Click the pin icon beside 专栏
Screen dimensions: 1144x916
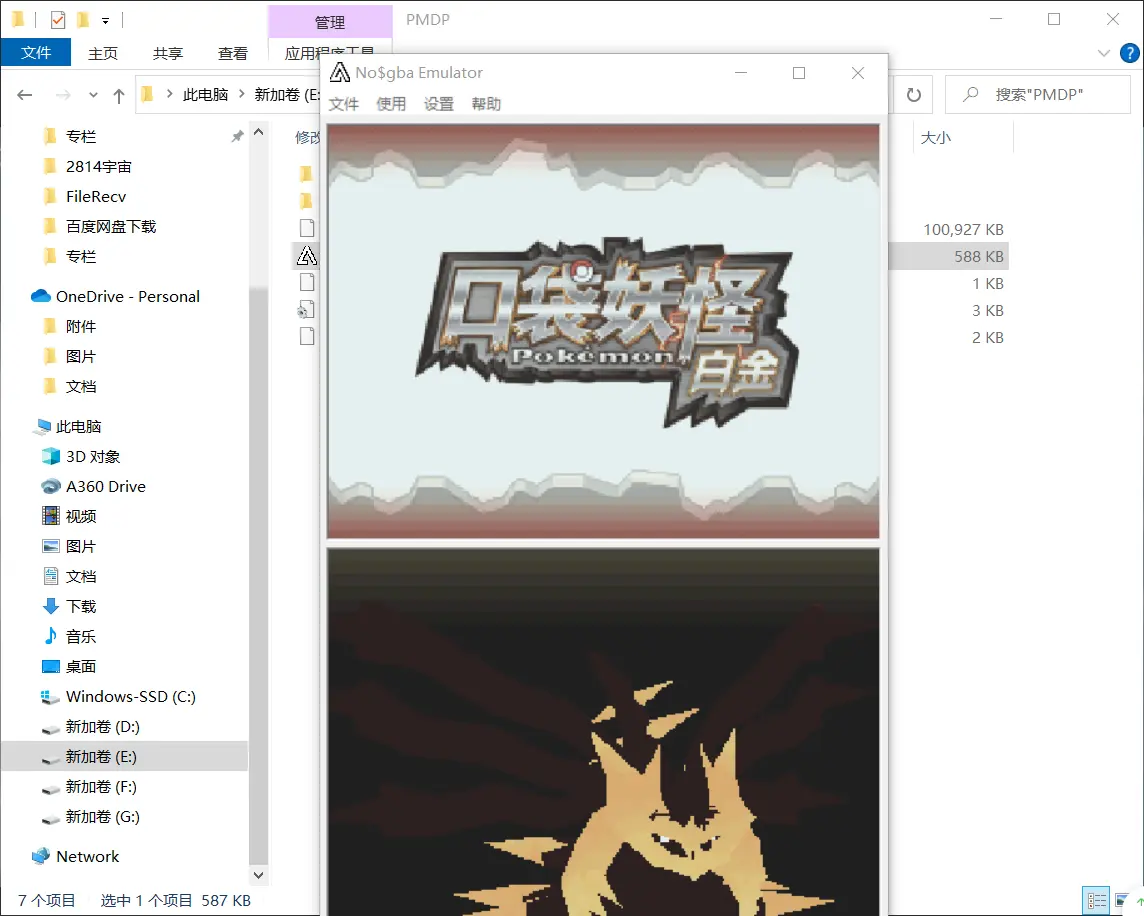[x=237, y=136]
